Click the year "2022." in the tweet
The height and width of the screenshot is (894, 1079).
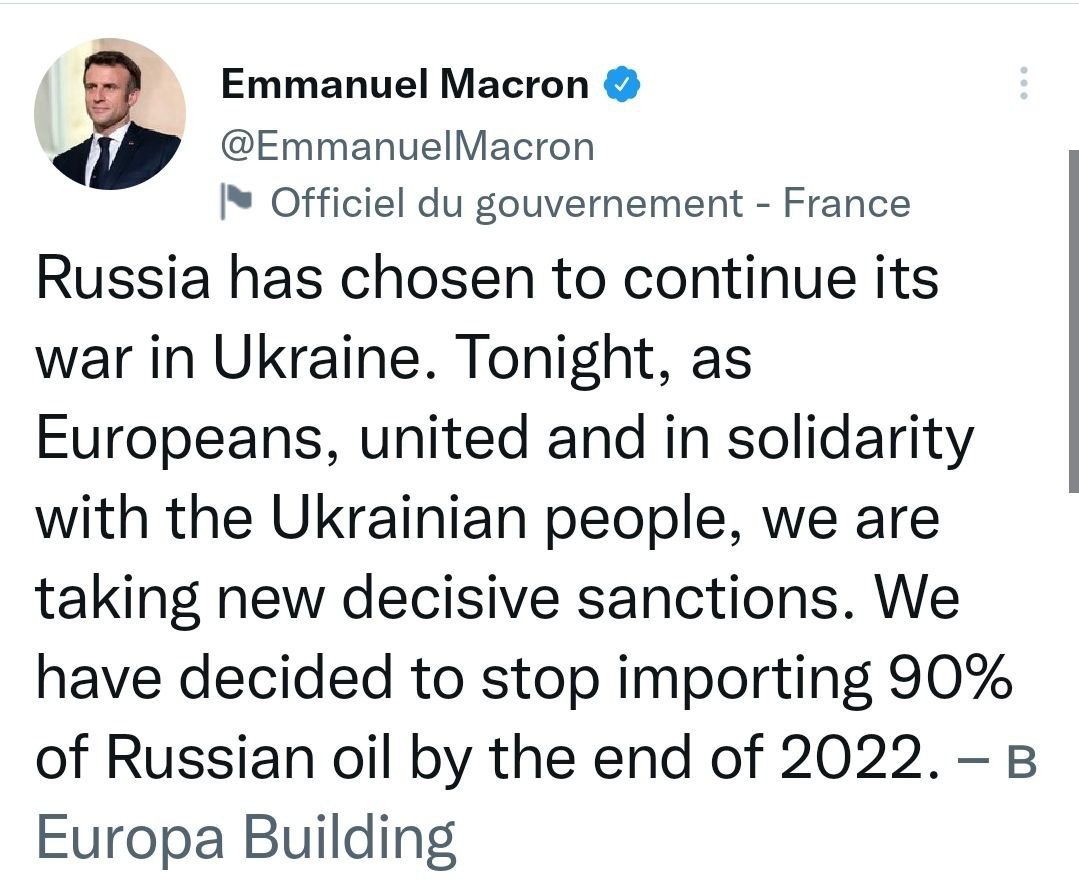pos(859,758)
